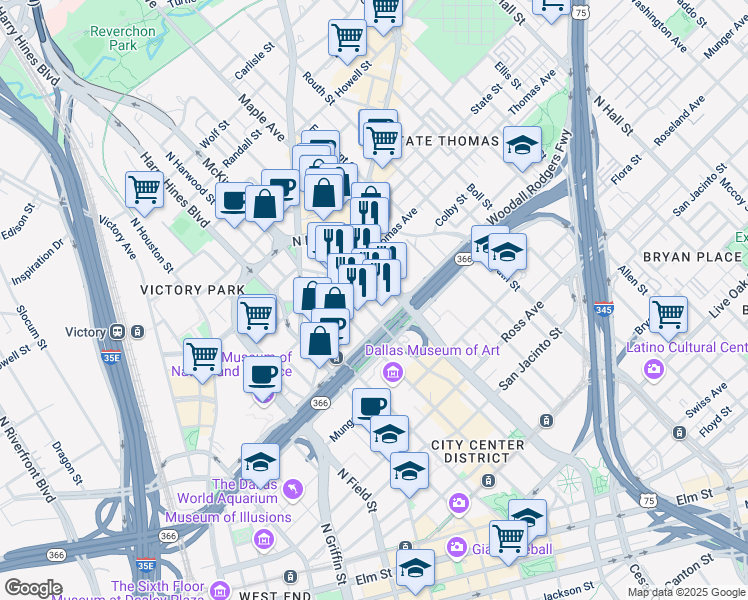Click the Victory station light rail icon
The width and height of the screenshot is (748, 600).
pyautogui.click(x=137, y=331)
